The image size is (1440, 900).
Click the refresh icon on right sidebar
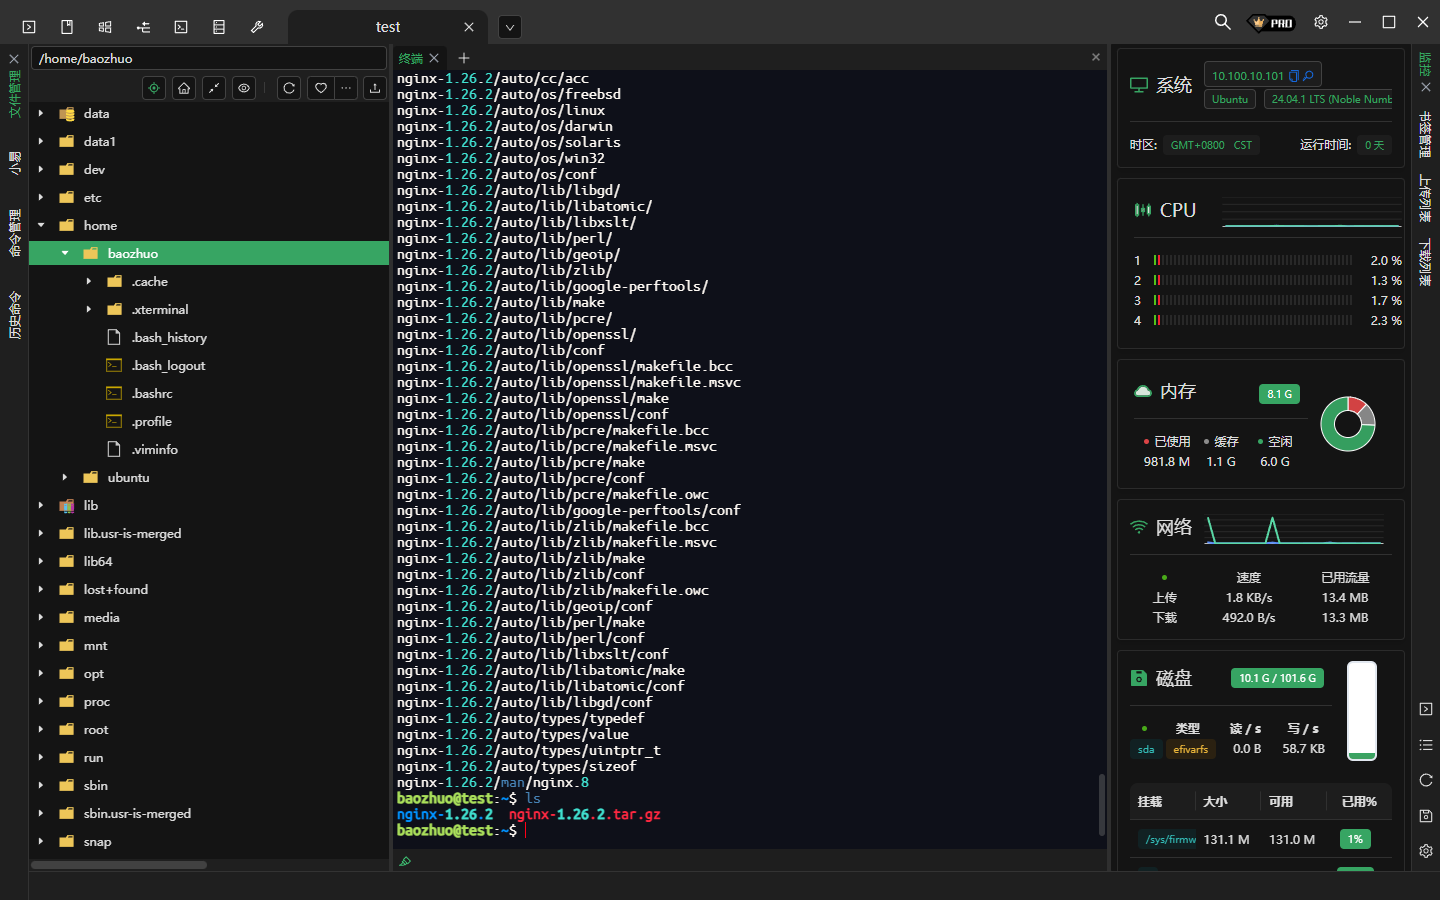click(1426, 780)
